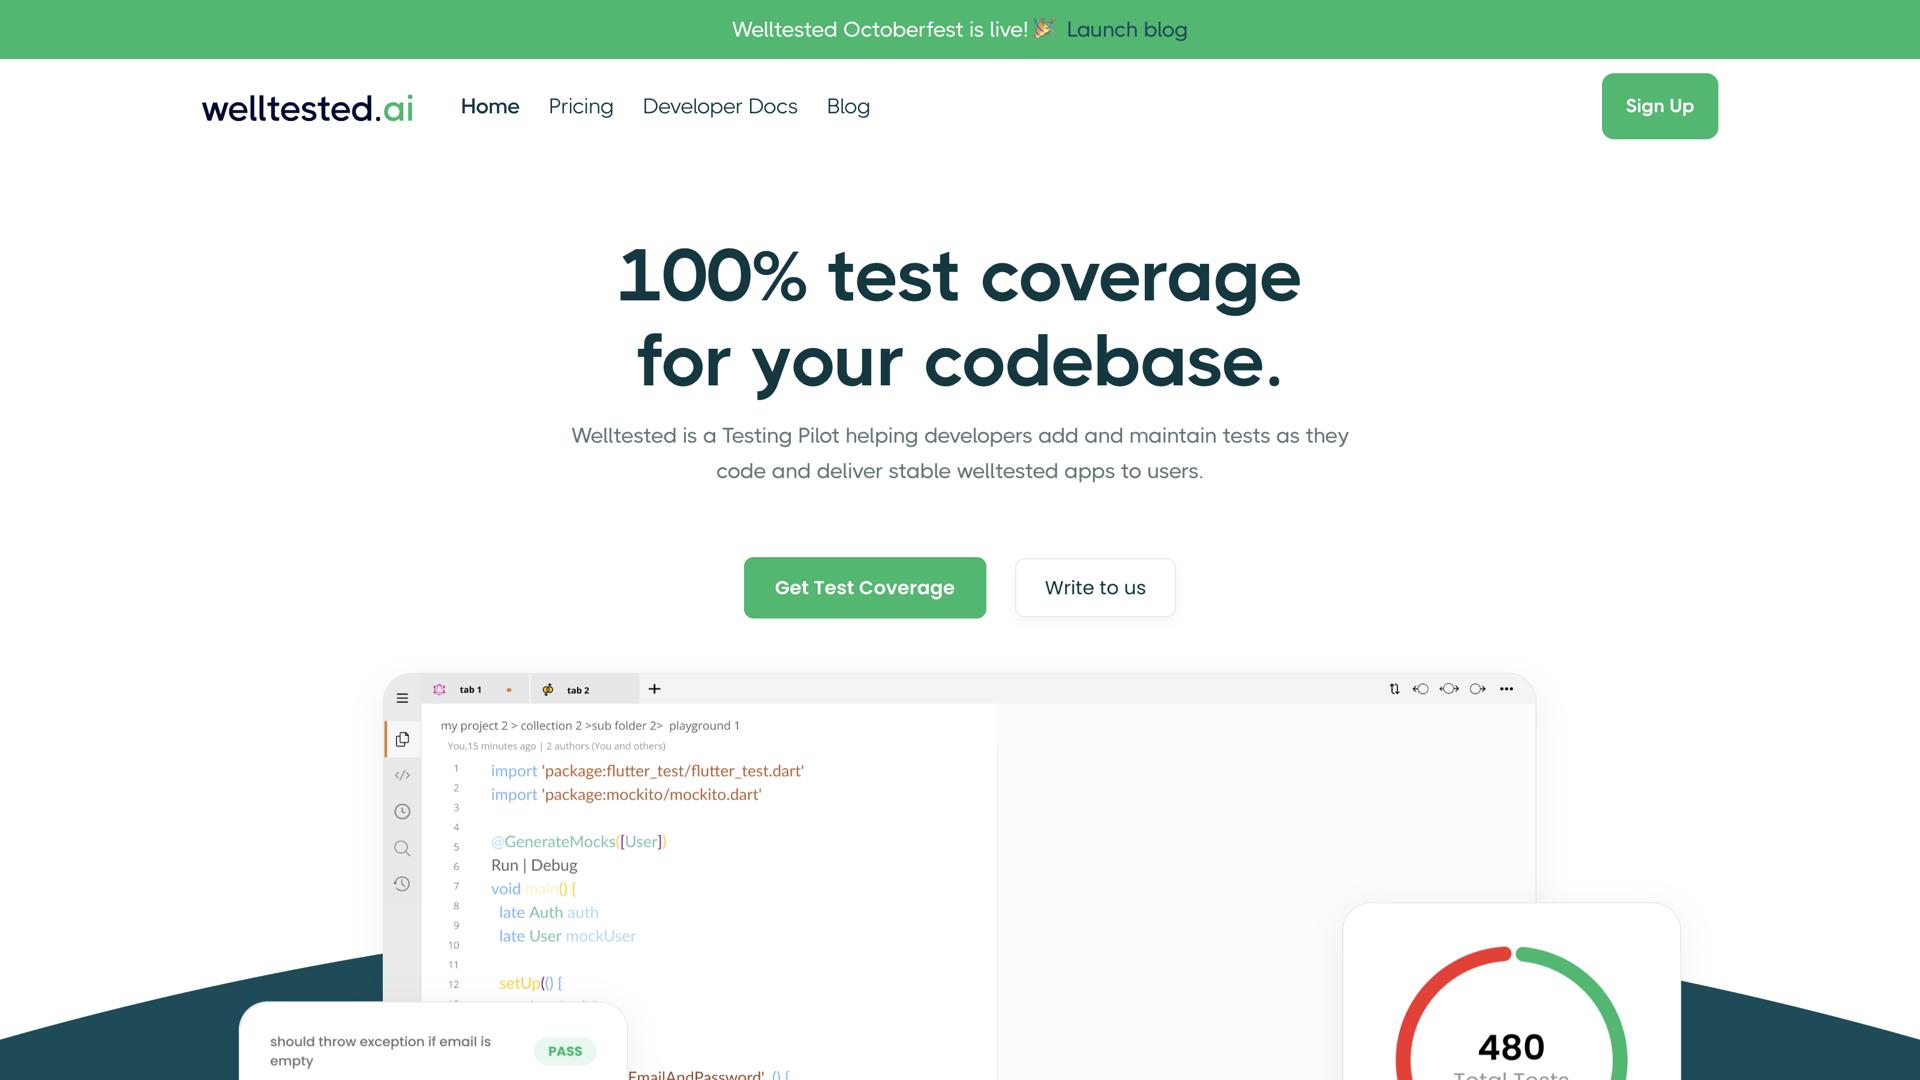
Task: Click the welltested.ai logo
Action: pos(307,107)
